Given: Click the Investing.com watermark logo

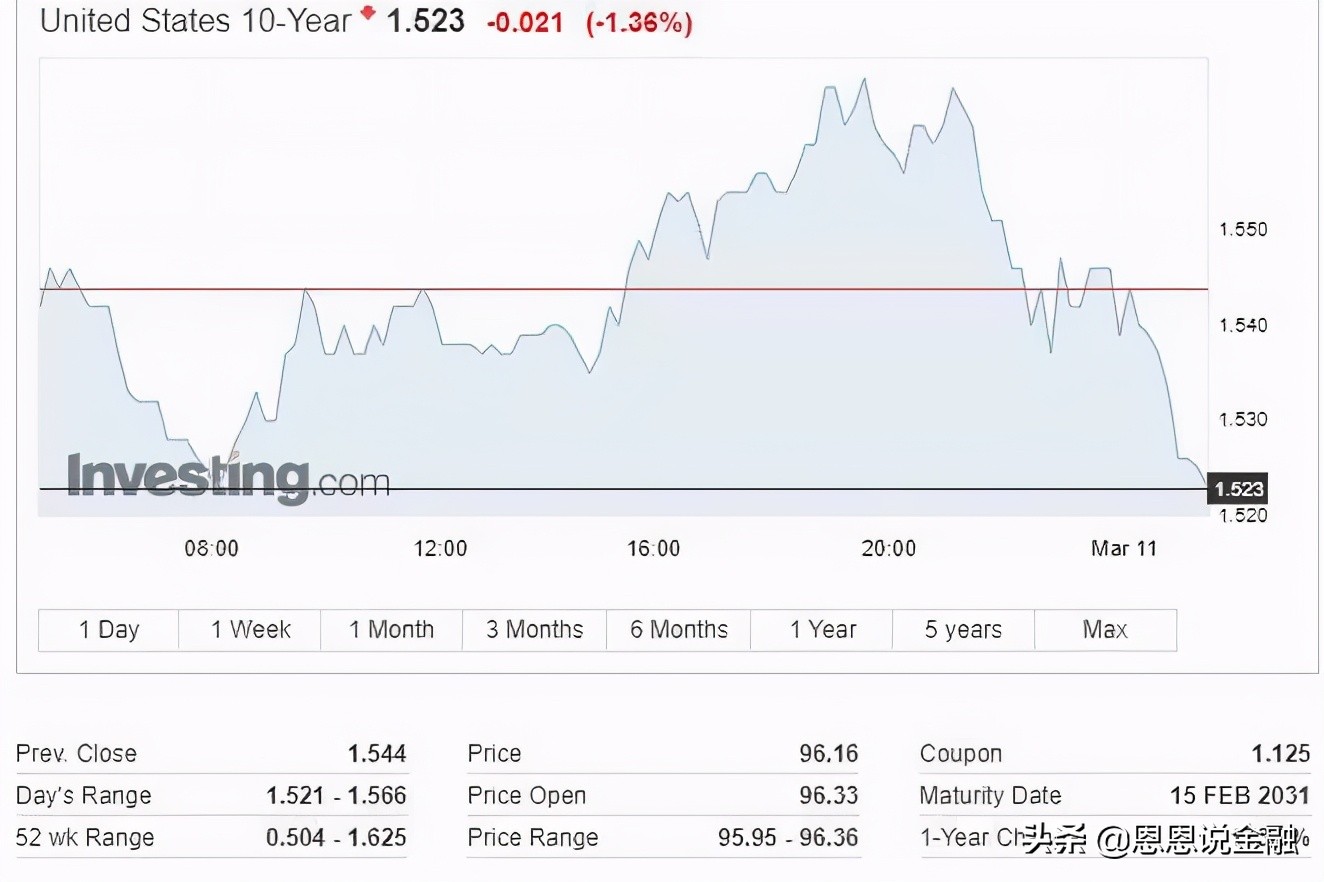Looking at the screenshot, I should (x=228, y=478).
